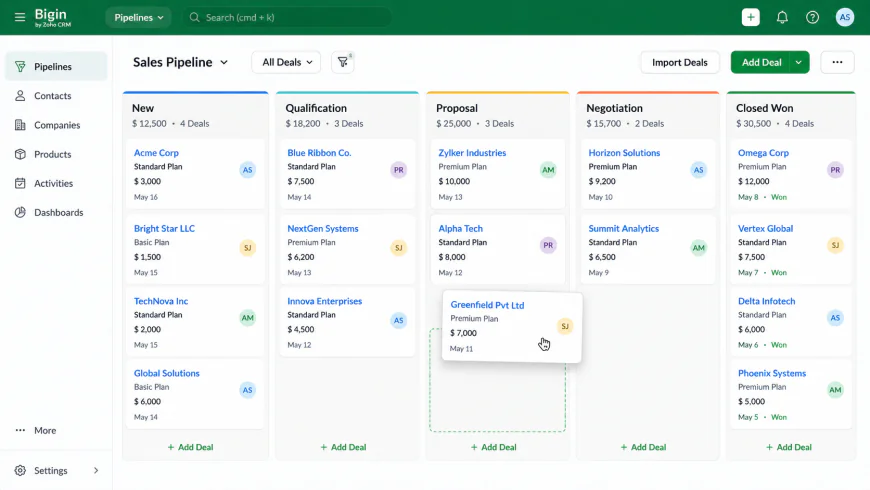
Task: Click the SJ owner avatar on NextGen Systems
Action: 398,247
